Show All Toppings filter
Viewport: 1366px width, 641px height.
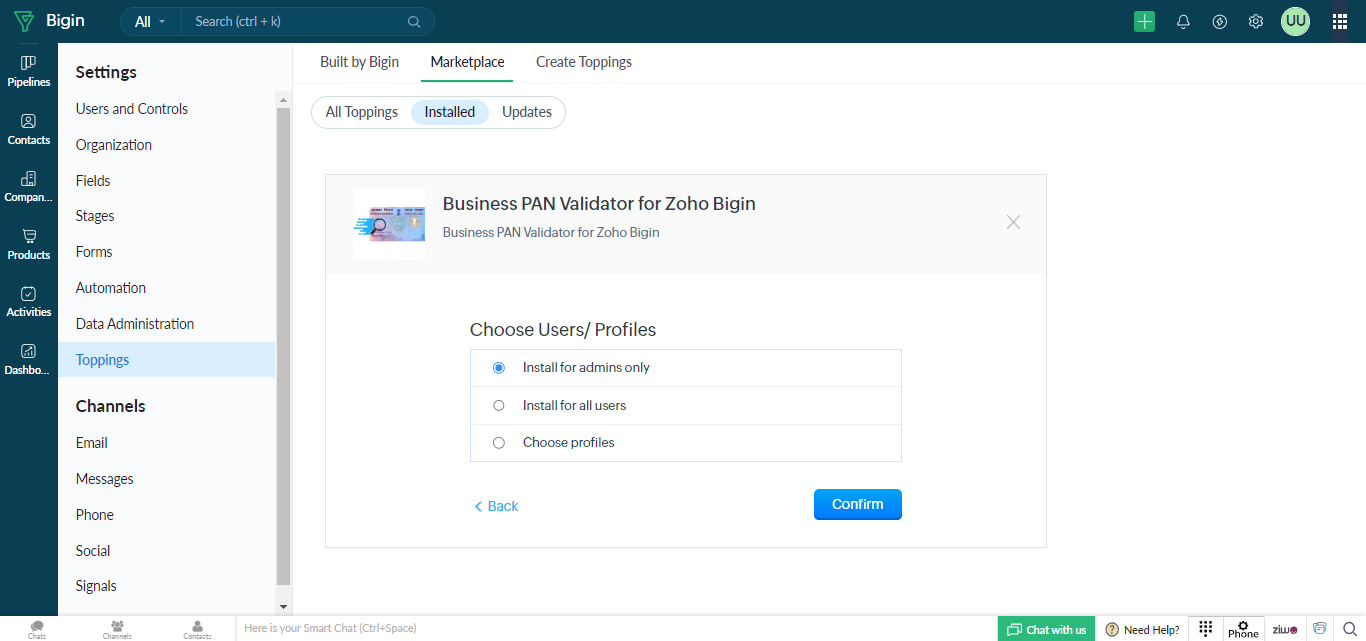(362, 112)
